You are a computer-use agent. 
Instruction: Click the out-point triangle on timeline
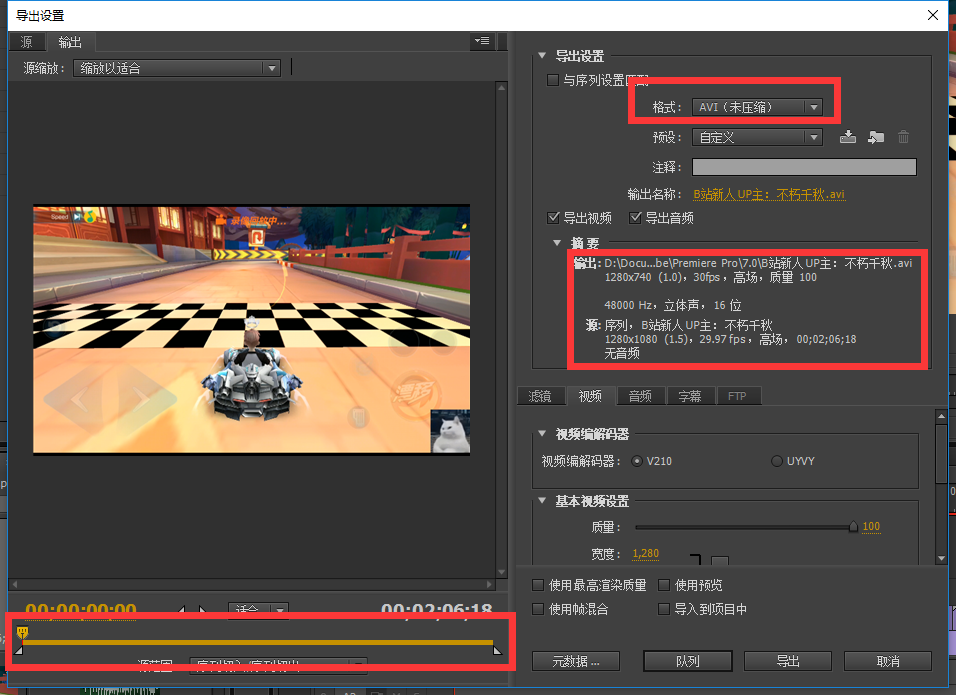[498, 650]
